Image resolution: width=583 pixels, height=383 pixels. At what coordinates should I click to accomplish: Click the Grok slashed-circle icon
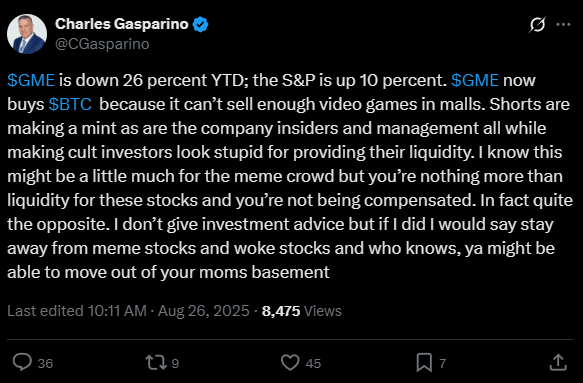pos(537,25)
